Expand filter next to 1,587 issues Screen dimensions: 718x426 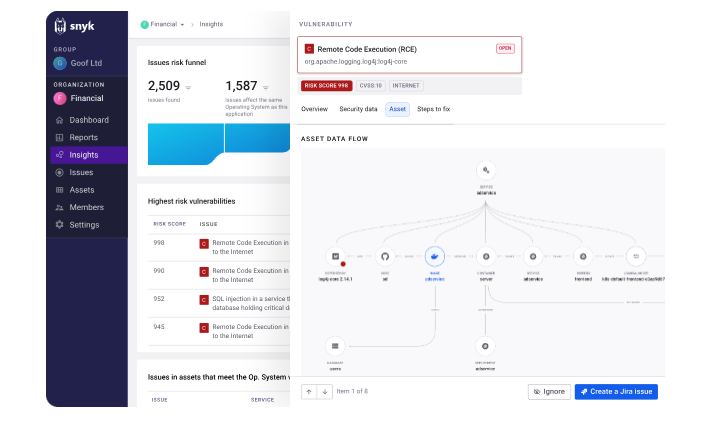266,87
